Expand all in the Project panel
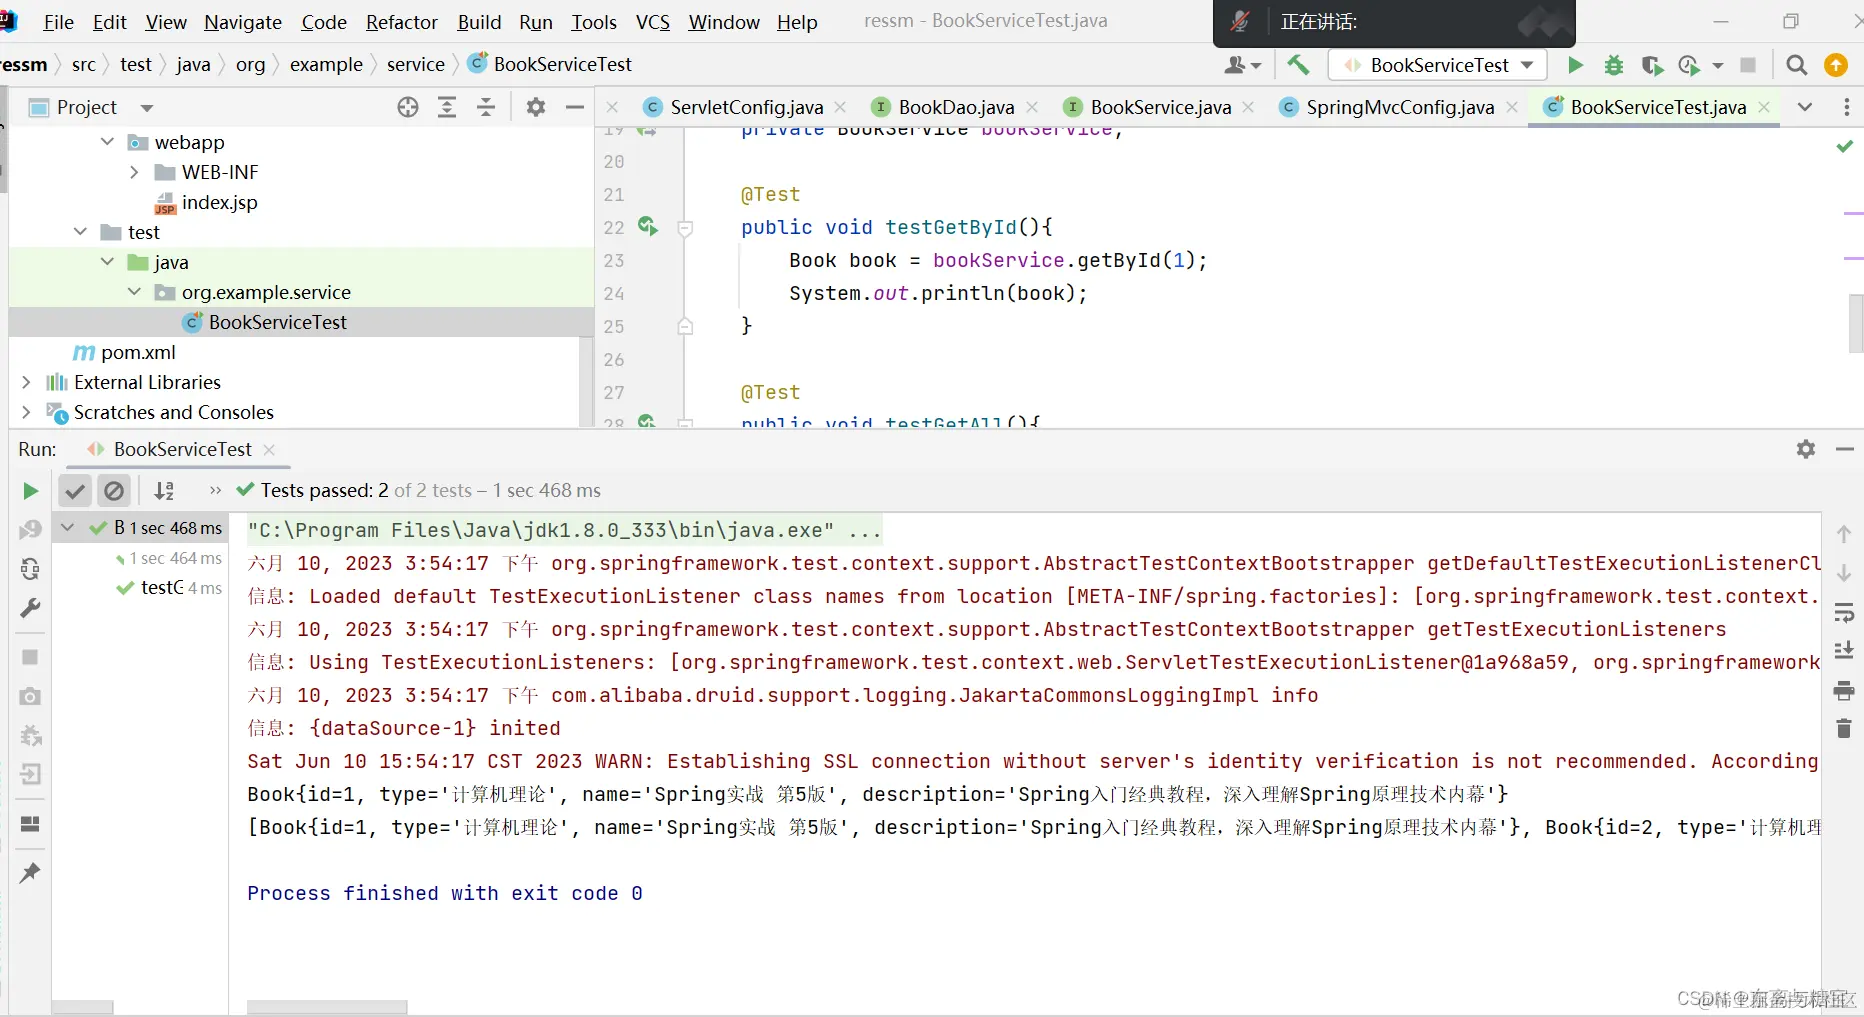The width and height of the screenshot is (1864, 1017). 447,107
